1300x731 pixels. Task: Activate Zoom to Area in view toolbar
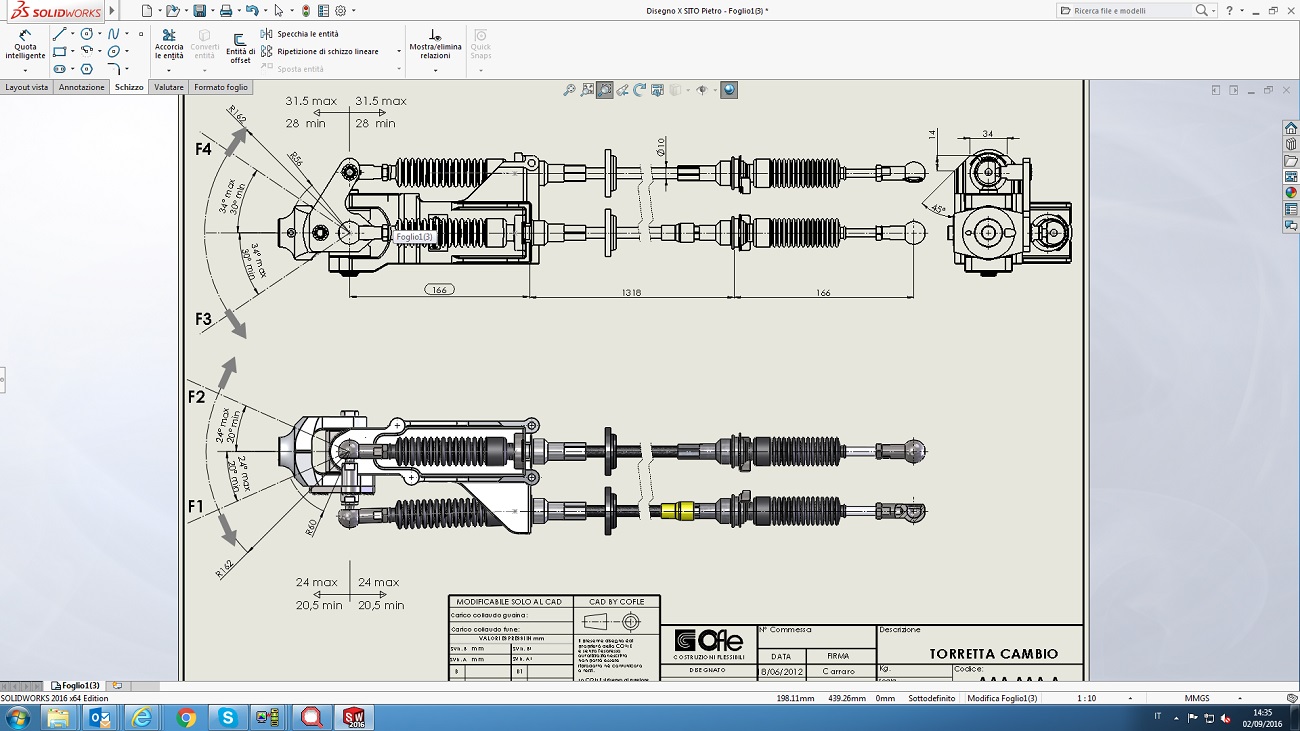pyautogui.click(x=604, y=90)
